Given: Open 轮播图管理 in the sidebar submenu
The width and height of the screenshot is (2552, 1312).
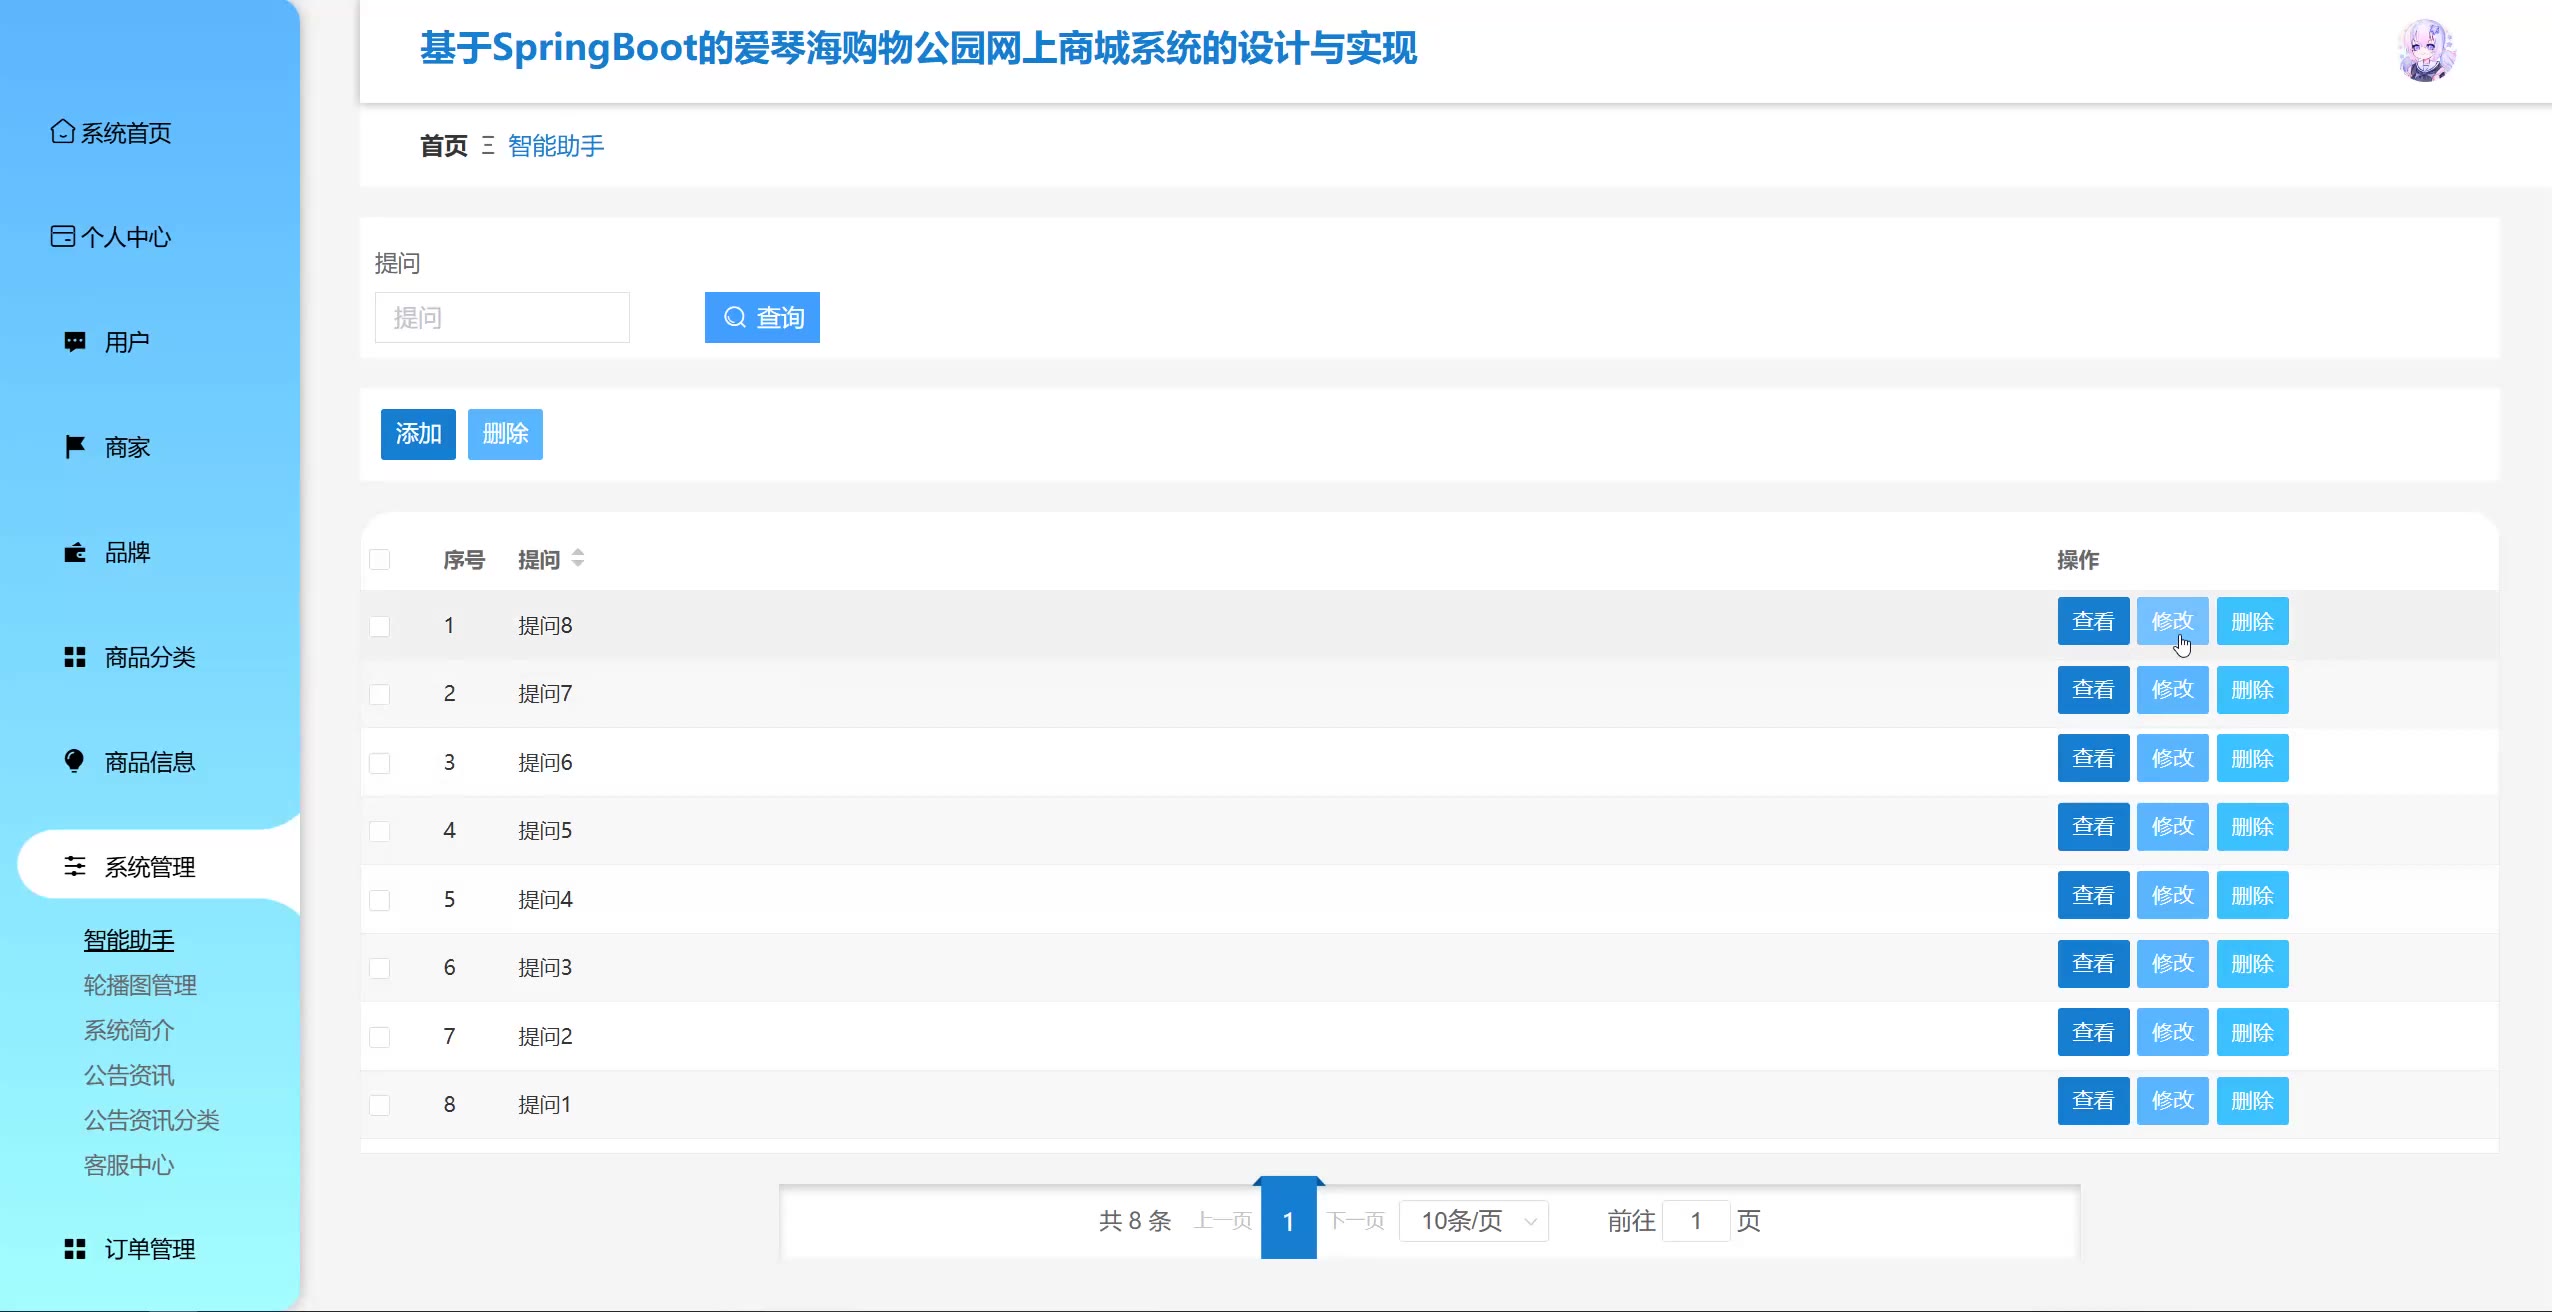Looking at the screenshot, I should coord(140,985).
